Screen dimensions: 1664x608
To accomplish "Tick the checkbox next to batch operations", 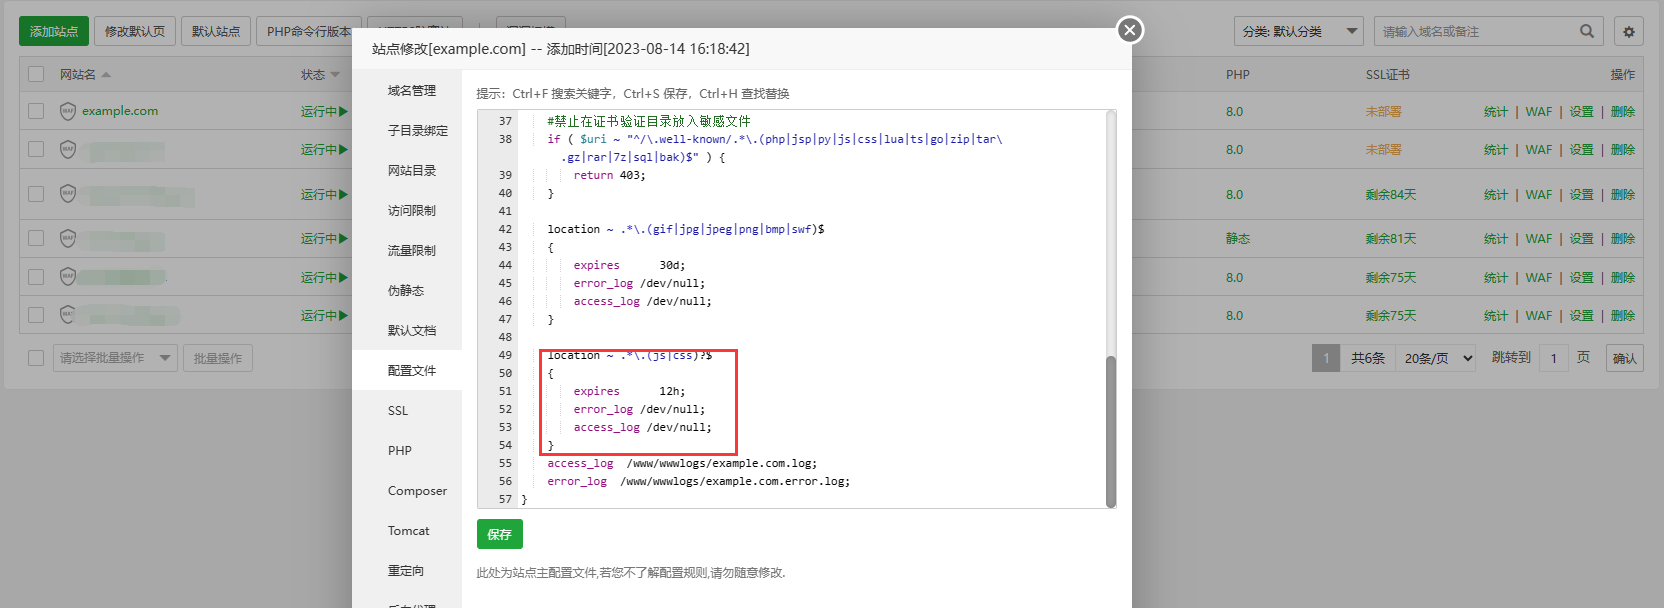I will coord(36,358).
